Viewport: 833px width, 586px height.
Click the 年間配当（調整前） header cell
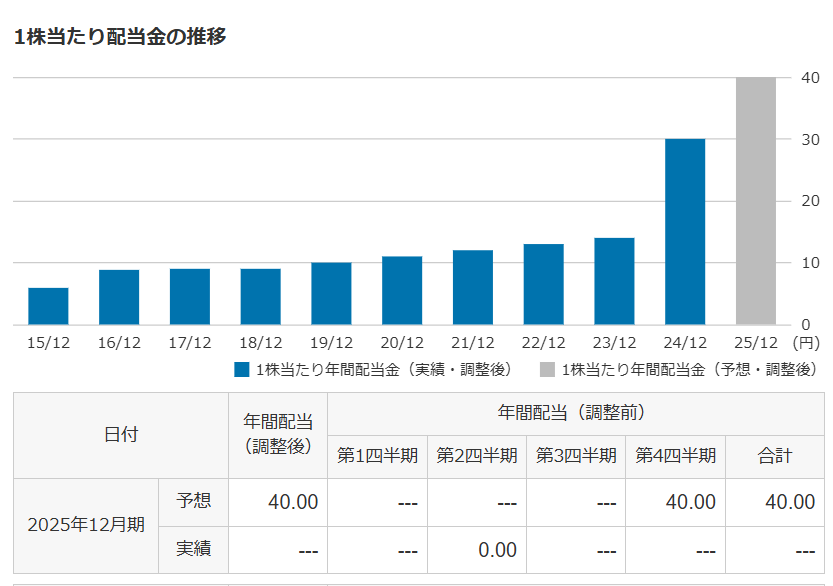[575, 411]
